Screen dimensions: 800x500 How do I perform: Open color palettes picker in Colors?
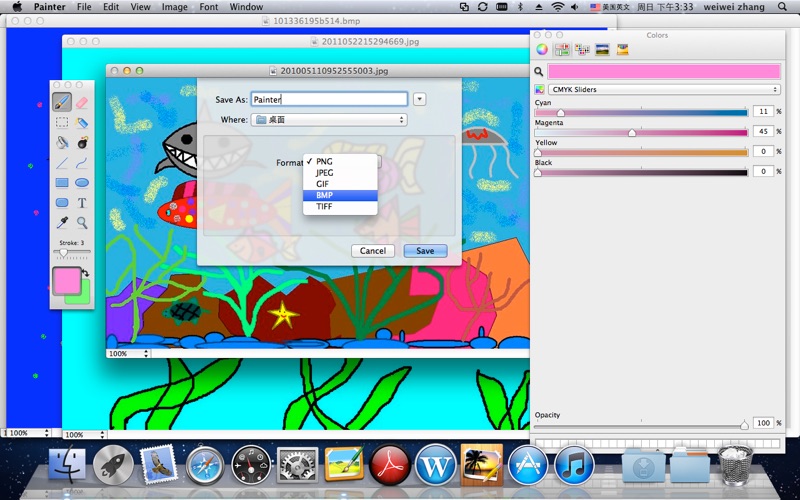tap(582, 49)
